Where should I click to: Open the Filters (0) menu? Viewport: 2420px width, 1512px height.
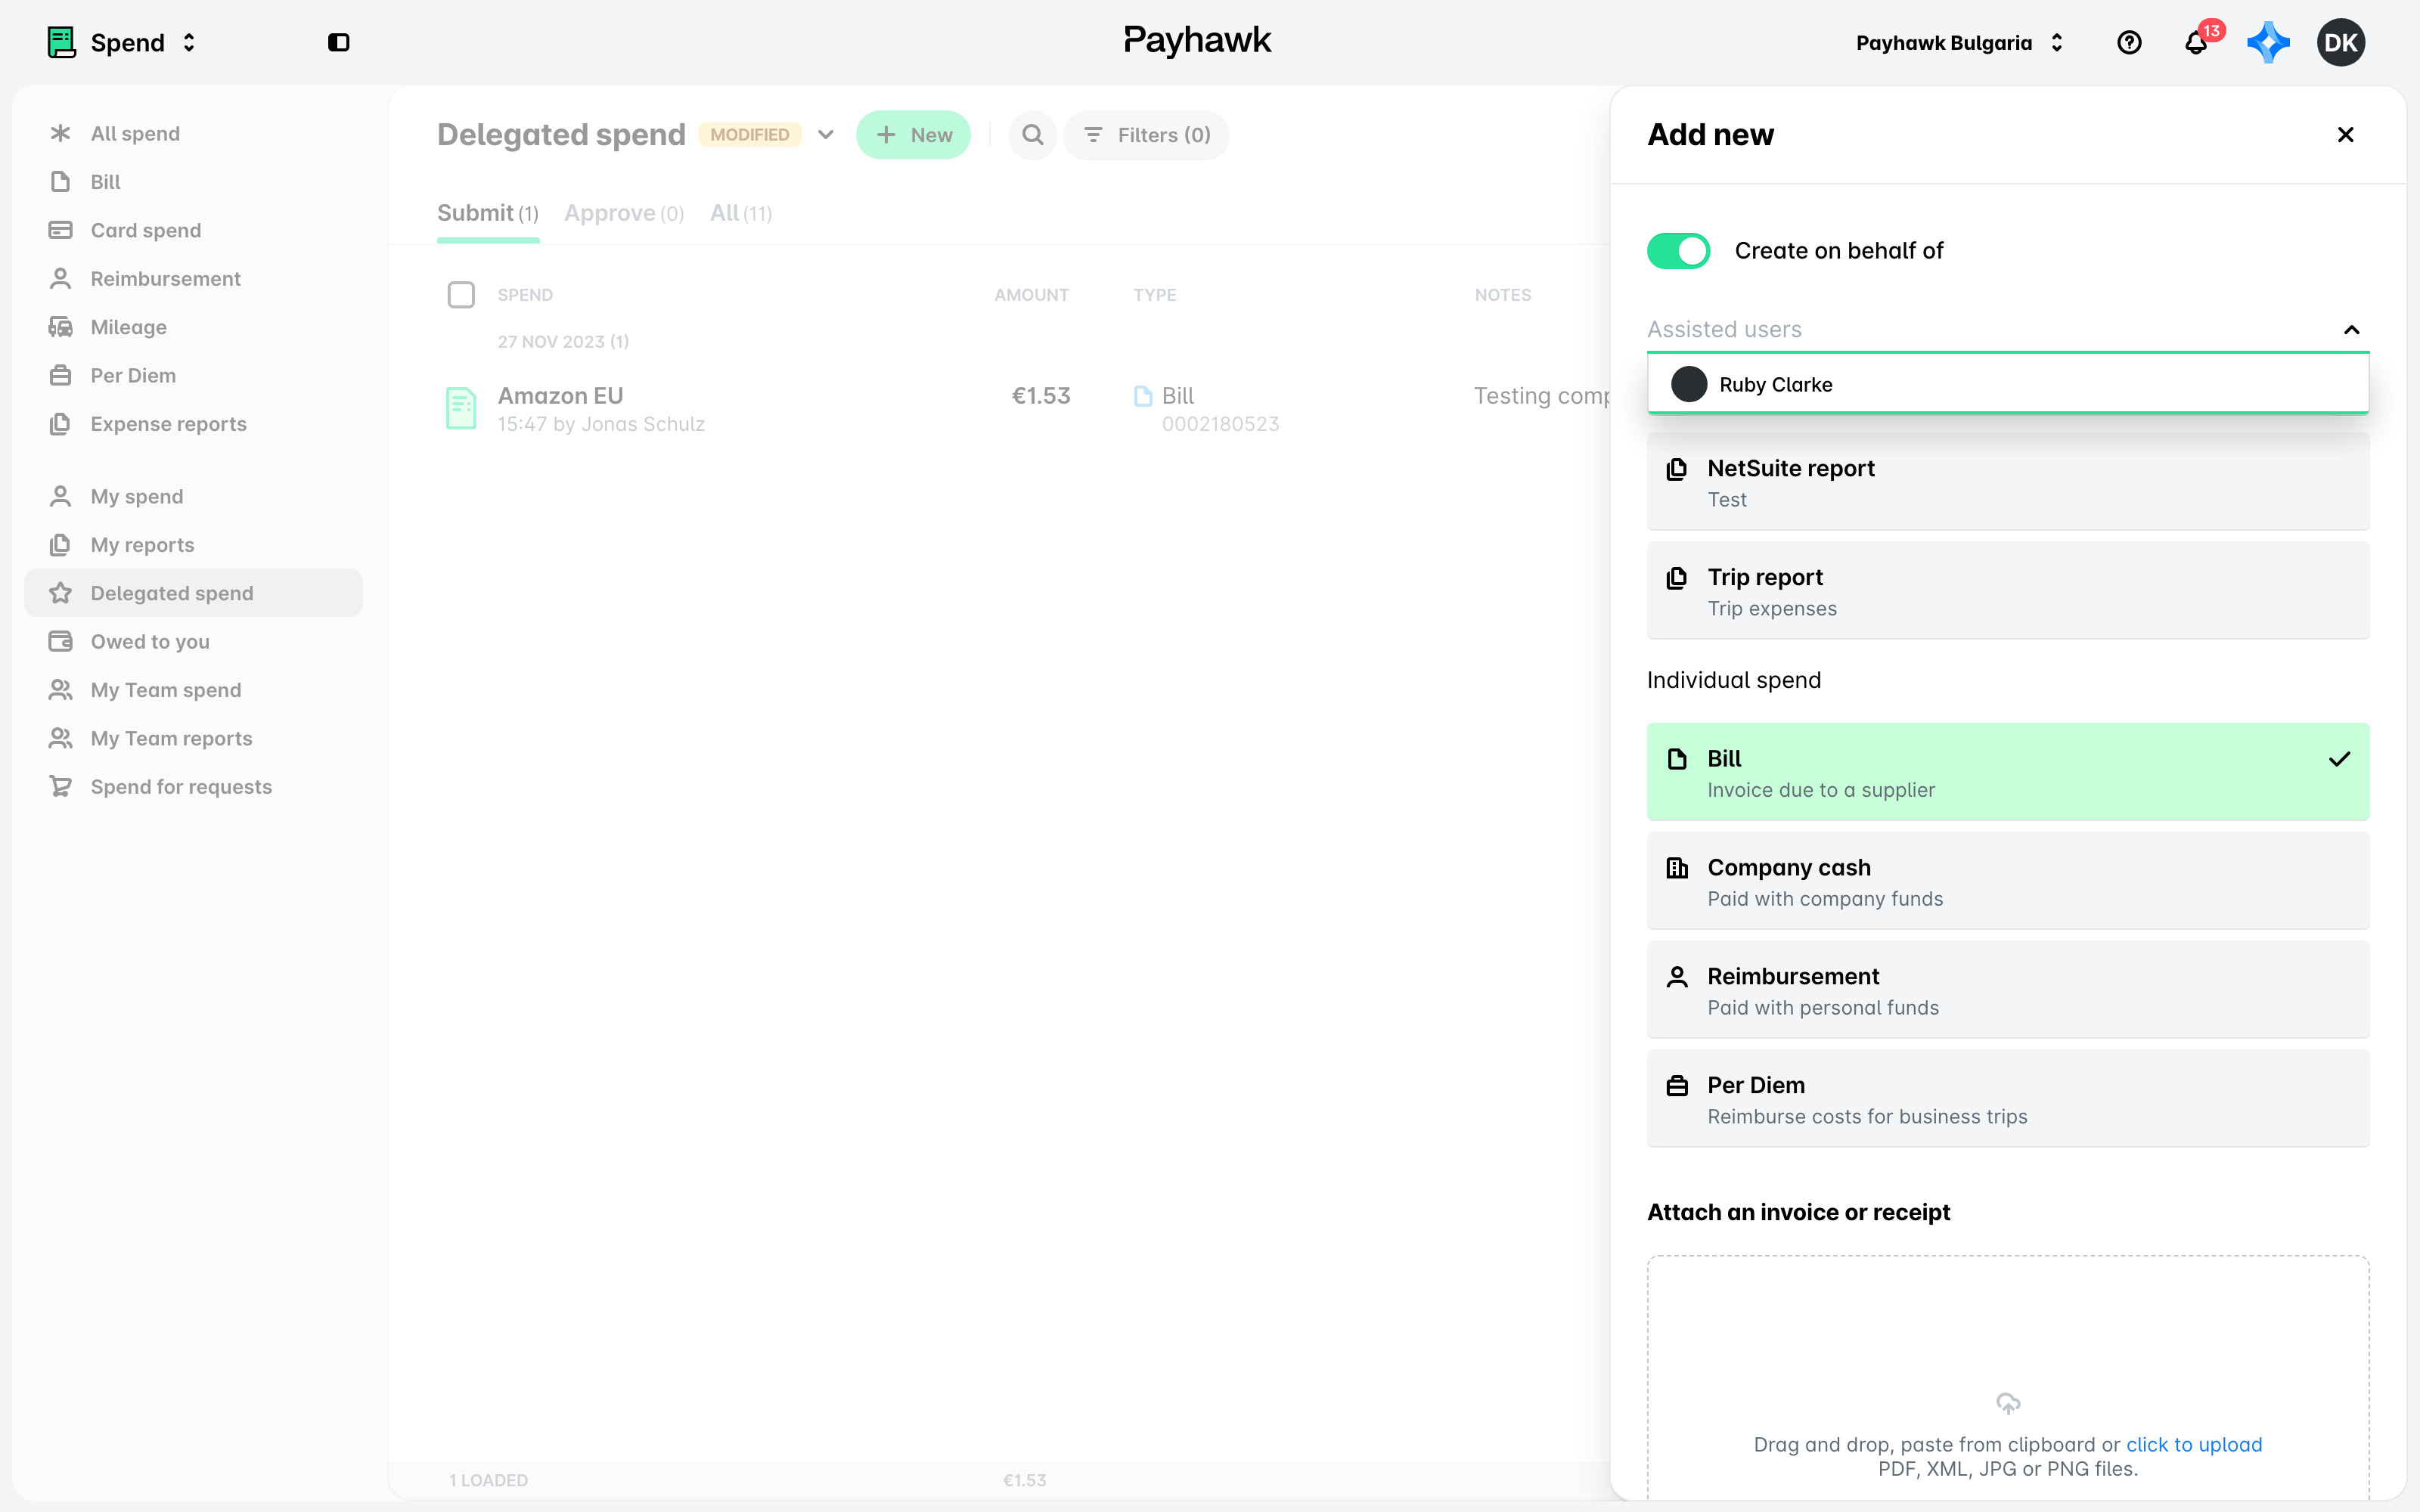pos(1146,135)
